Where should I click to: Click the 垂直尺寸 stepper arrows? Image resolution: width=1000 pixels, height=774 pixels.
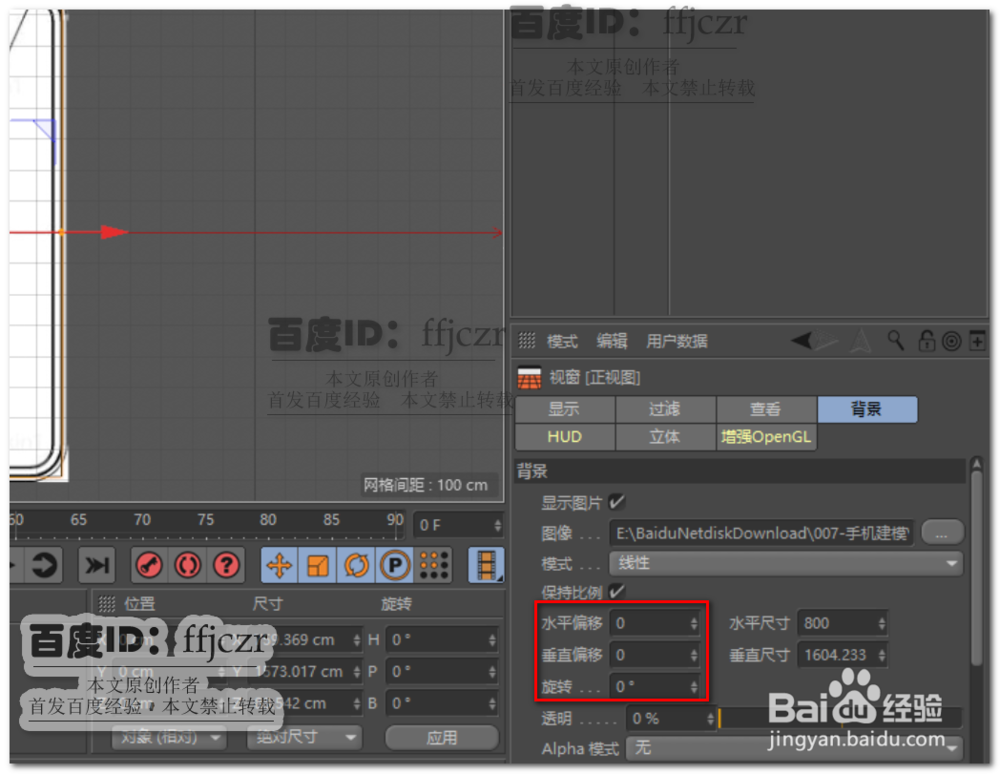click(x=882, y=654)
